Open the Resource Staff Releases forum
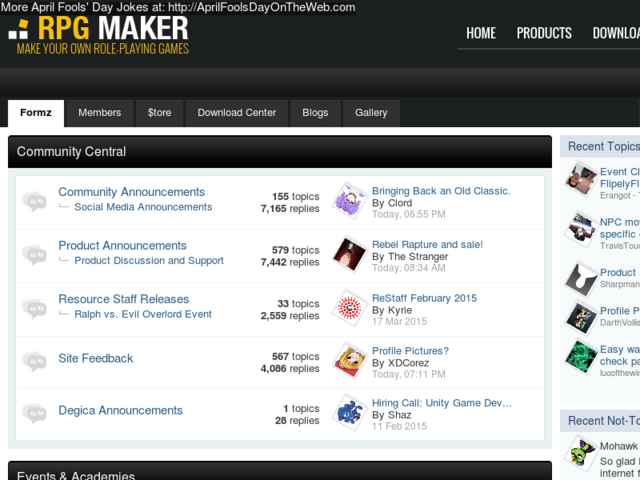The height and width of the screenshot is (480, 640). 124,299
